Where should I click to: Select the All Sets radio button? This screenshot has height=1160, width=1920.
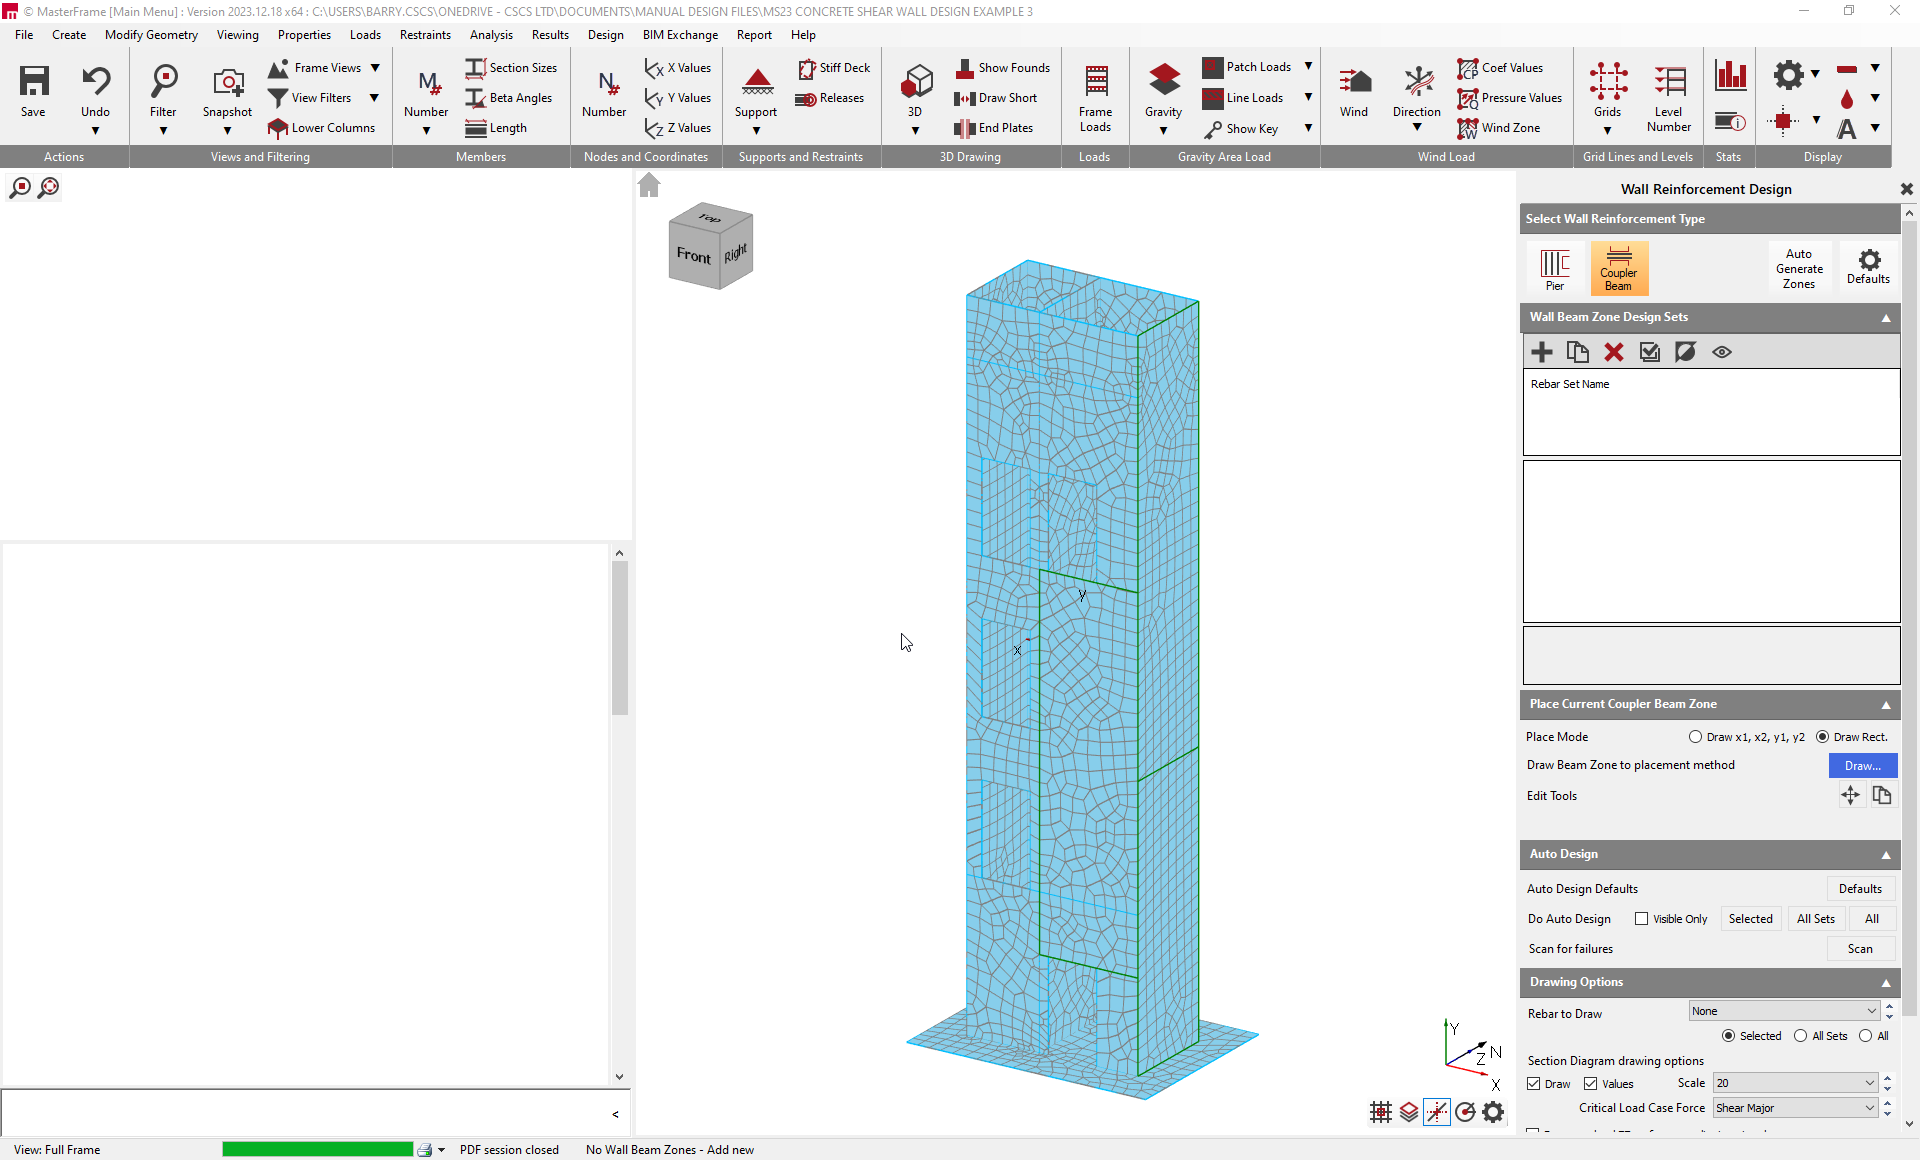(1800, 1036)
